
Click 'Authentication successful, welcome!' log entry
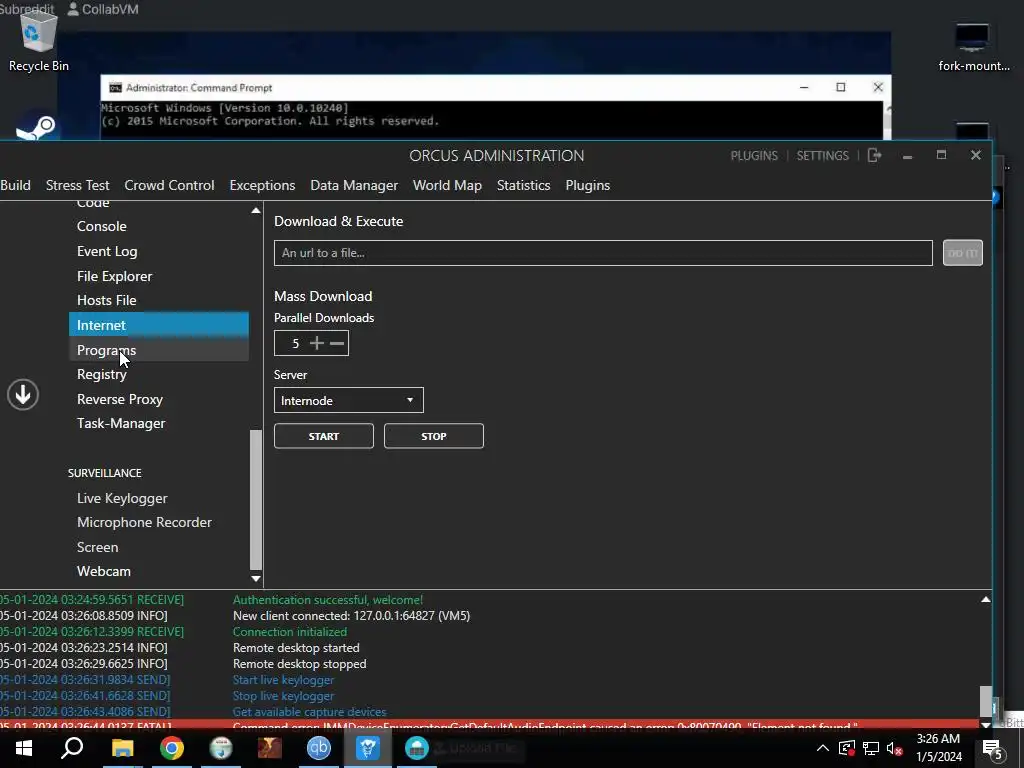pyautogui.click(x=328, y=600)
